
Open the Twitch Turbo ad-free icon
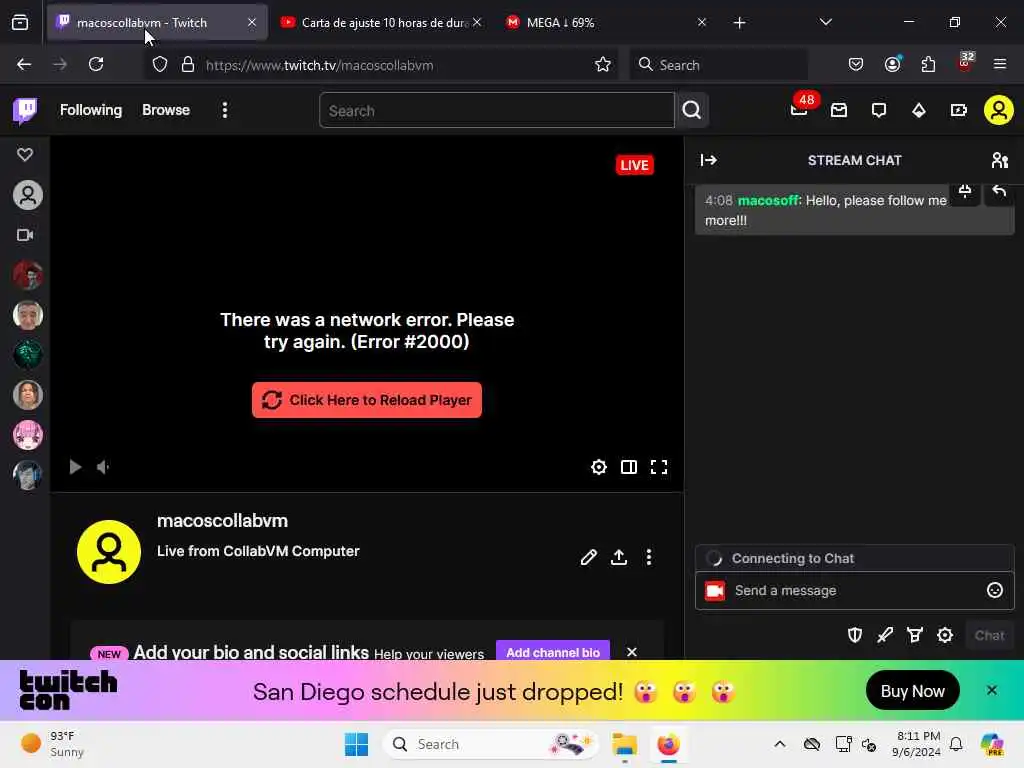tap(959, 110)
